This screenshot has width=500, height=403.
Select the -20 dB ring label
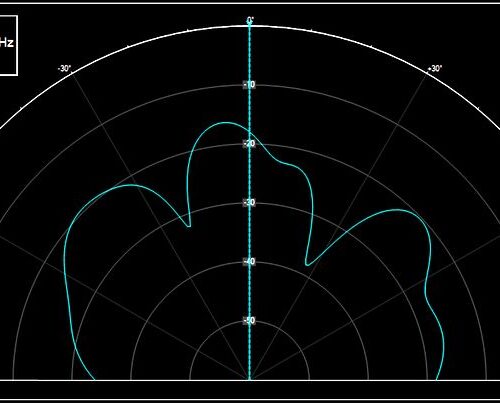[x=249, y=143]
